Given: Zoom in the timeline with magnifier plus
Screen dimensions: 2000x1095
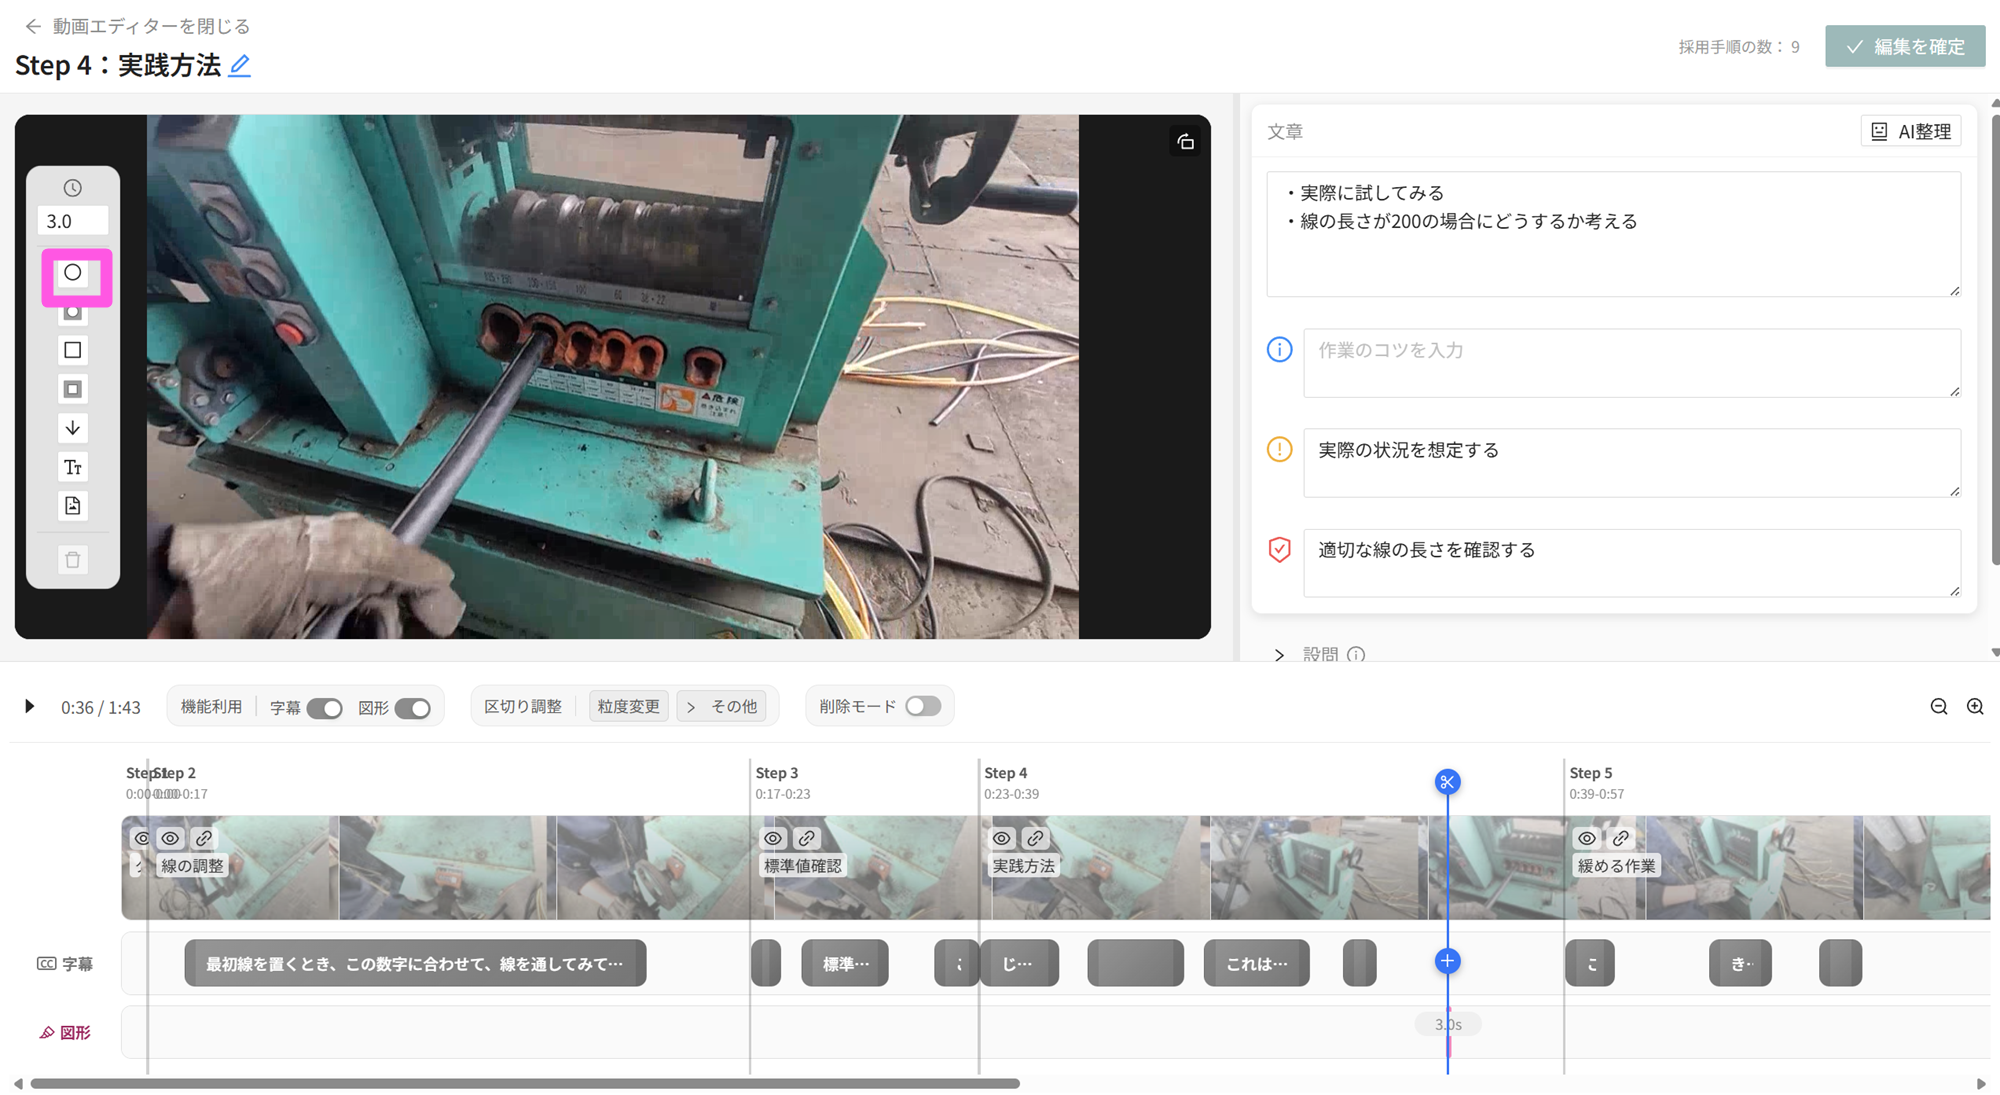Looking at the screenshot, I should [x=1975, y=707].
